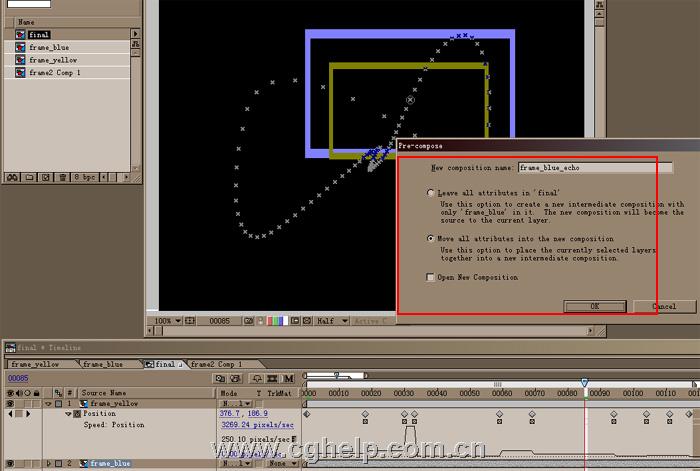Open frame_blue layer blending mode dropdown
Image resolution: width=700 pixels, height=471 pixels.
click(236, 463)
